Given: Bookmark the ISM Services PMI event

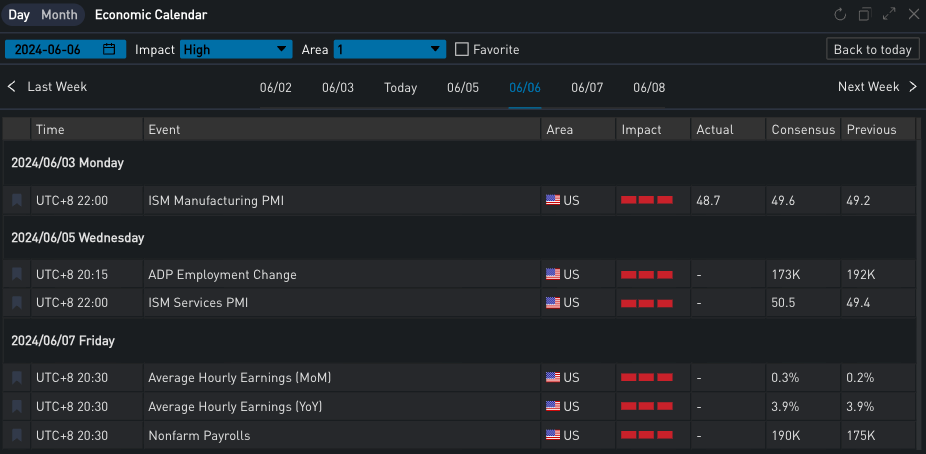Looking at the screenshot, I should pyautogui.click(x=17, y=302).
